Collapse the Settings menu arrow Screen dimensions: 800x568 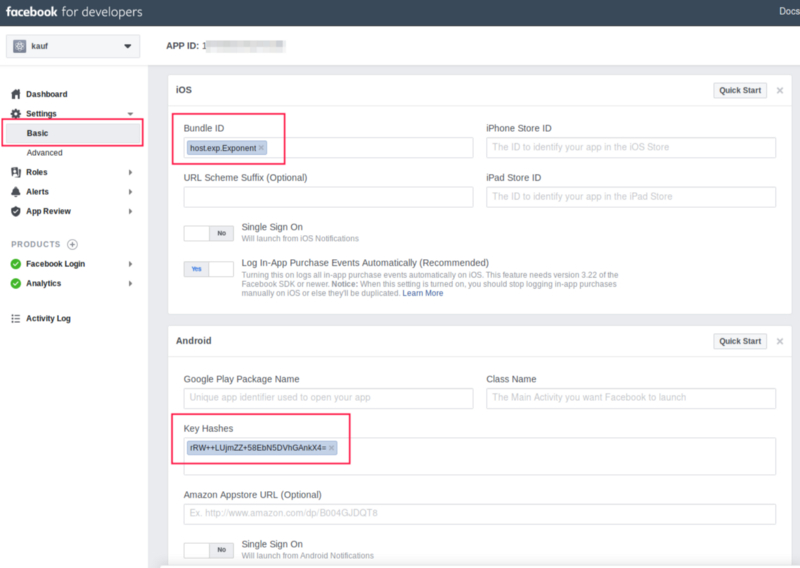(130, 114)
